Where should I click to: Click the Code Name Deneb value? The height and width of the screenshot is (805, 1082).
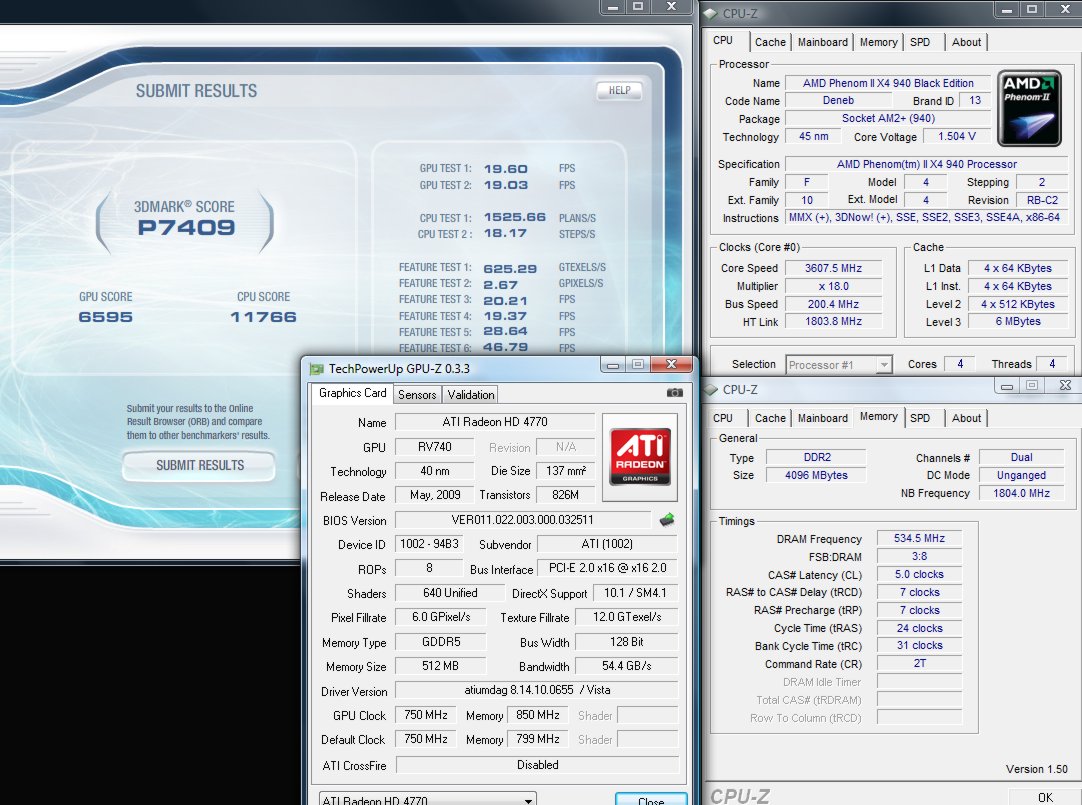pos(838,101)
